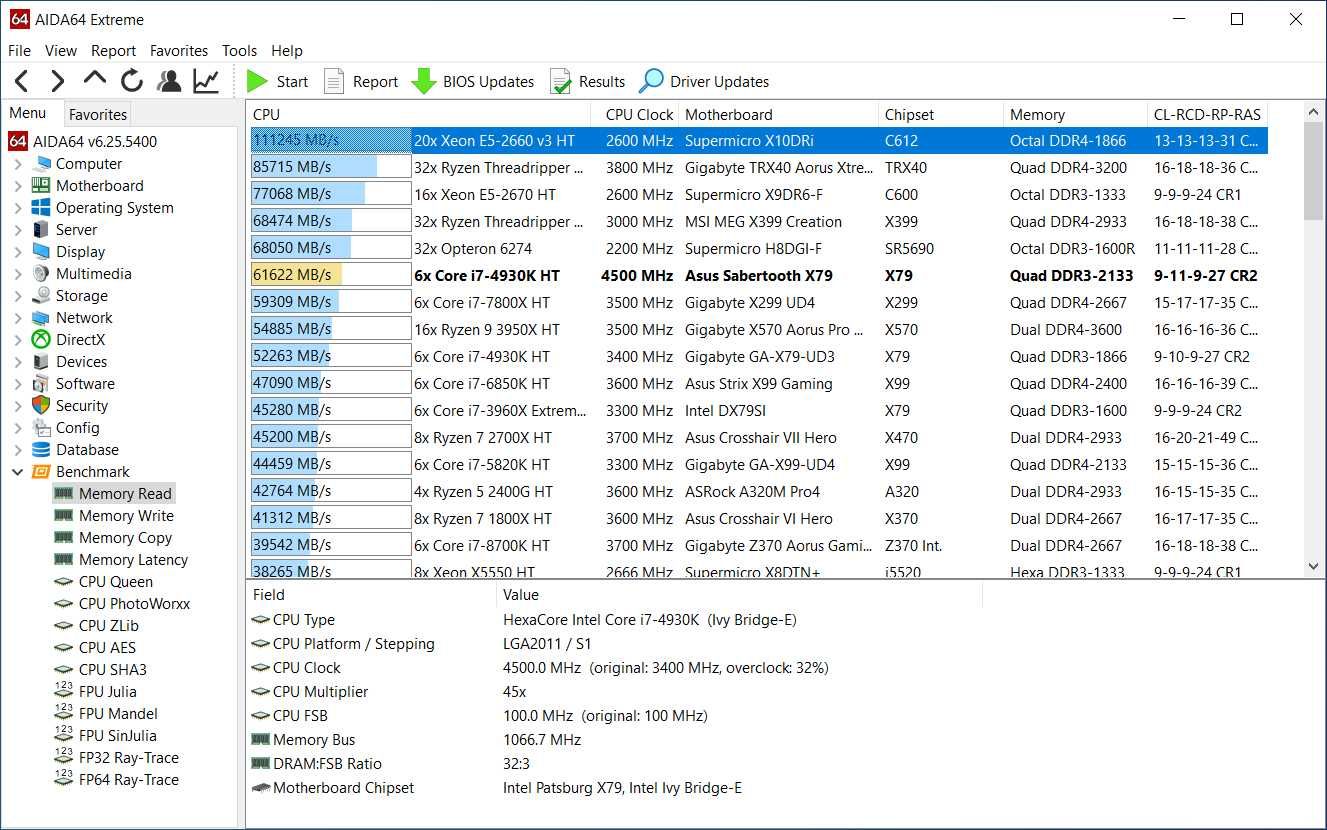The height and width of the screenshot is (830, 1327).
Task: Select Memory Write benchmark
Action: pyautogui.click(x=114, y=515)
